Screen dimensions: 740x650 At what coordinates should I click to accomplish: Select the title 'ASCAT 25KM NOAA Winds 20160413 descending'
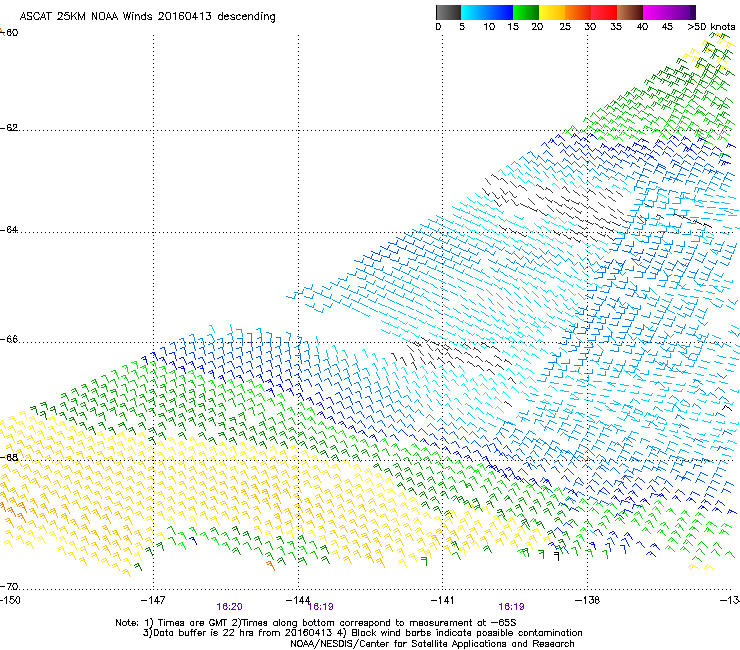click(147, 17)
